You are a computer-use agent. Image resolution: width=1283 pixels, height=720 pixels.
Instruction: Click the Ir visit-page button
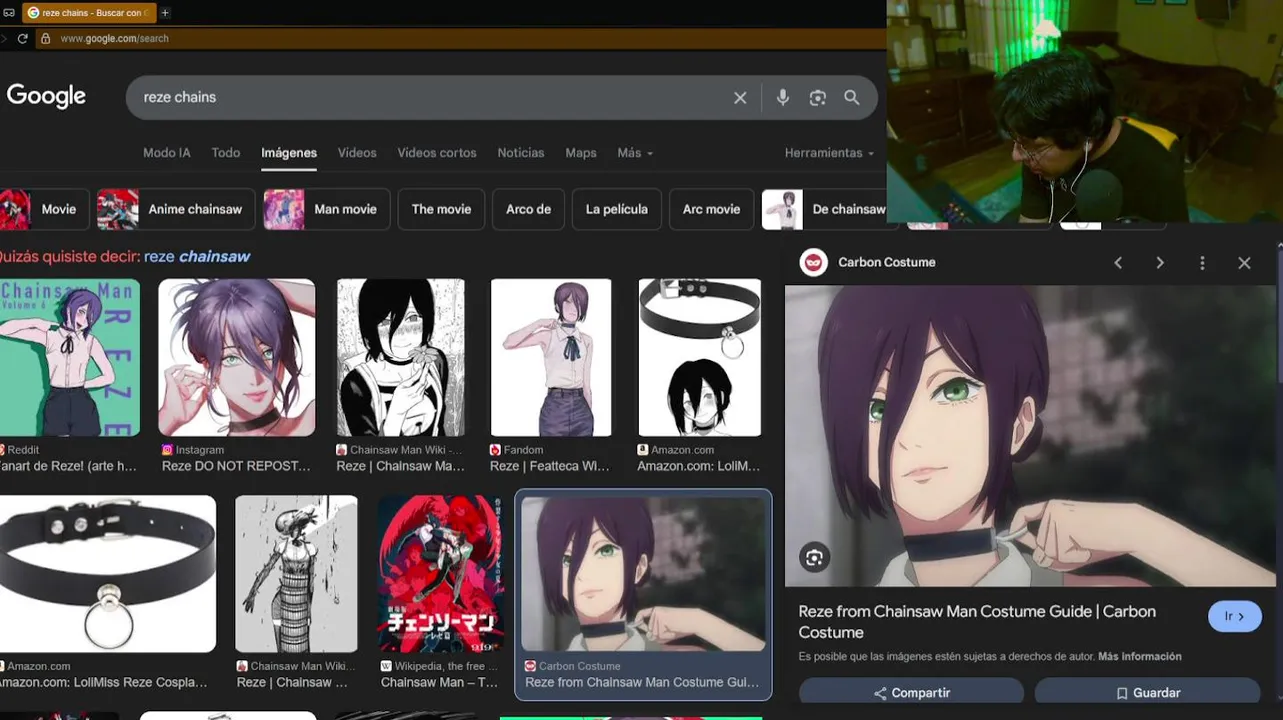pos(1234,617)
